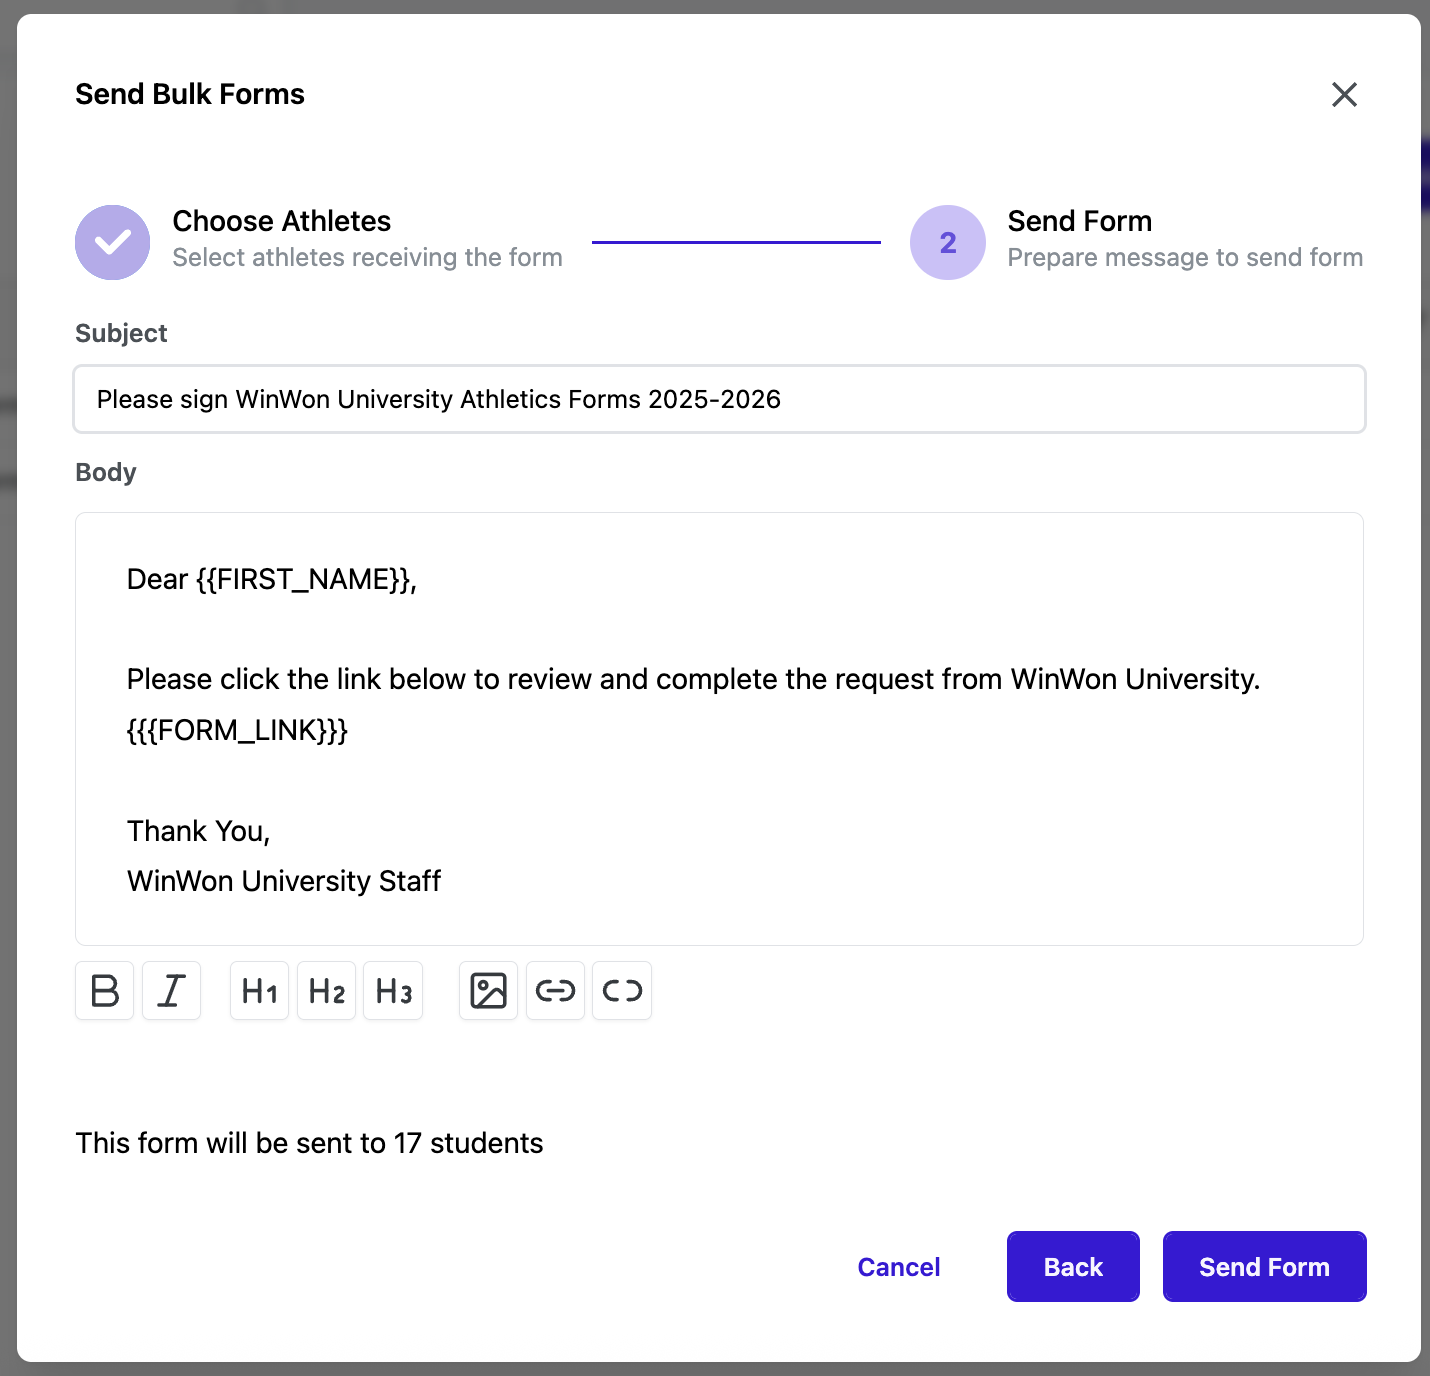Apply Heading 1 style
Image resolution: width=1430 pixels, height=1376 pixels.
coord(259,991)
